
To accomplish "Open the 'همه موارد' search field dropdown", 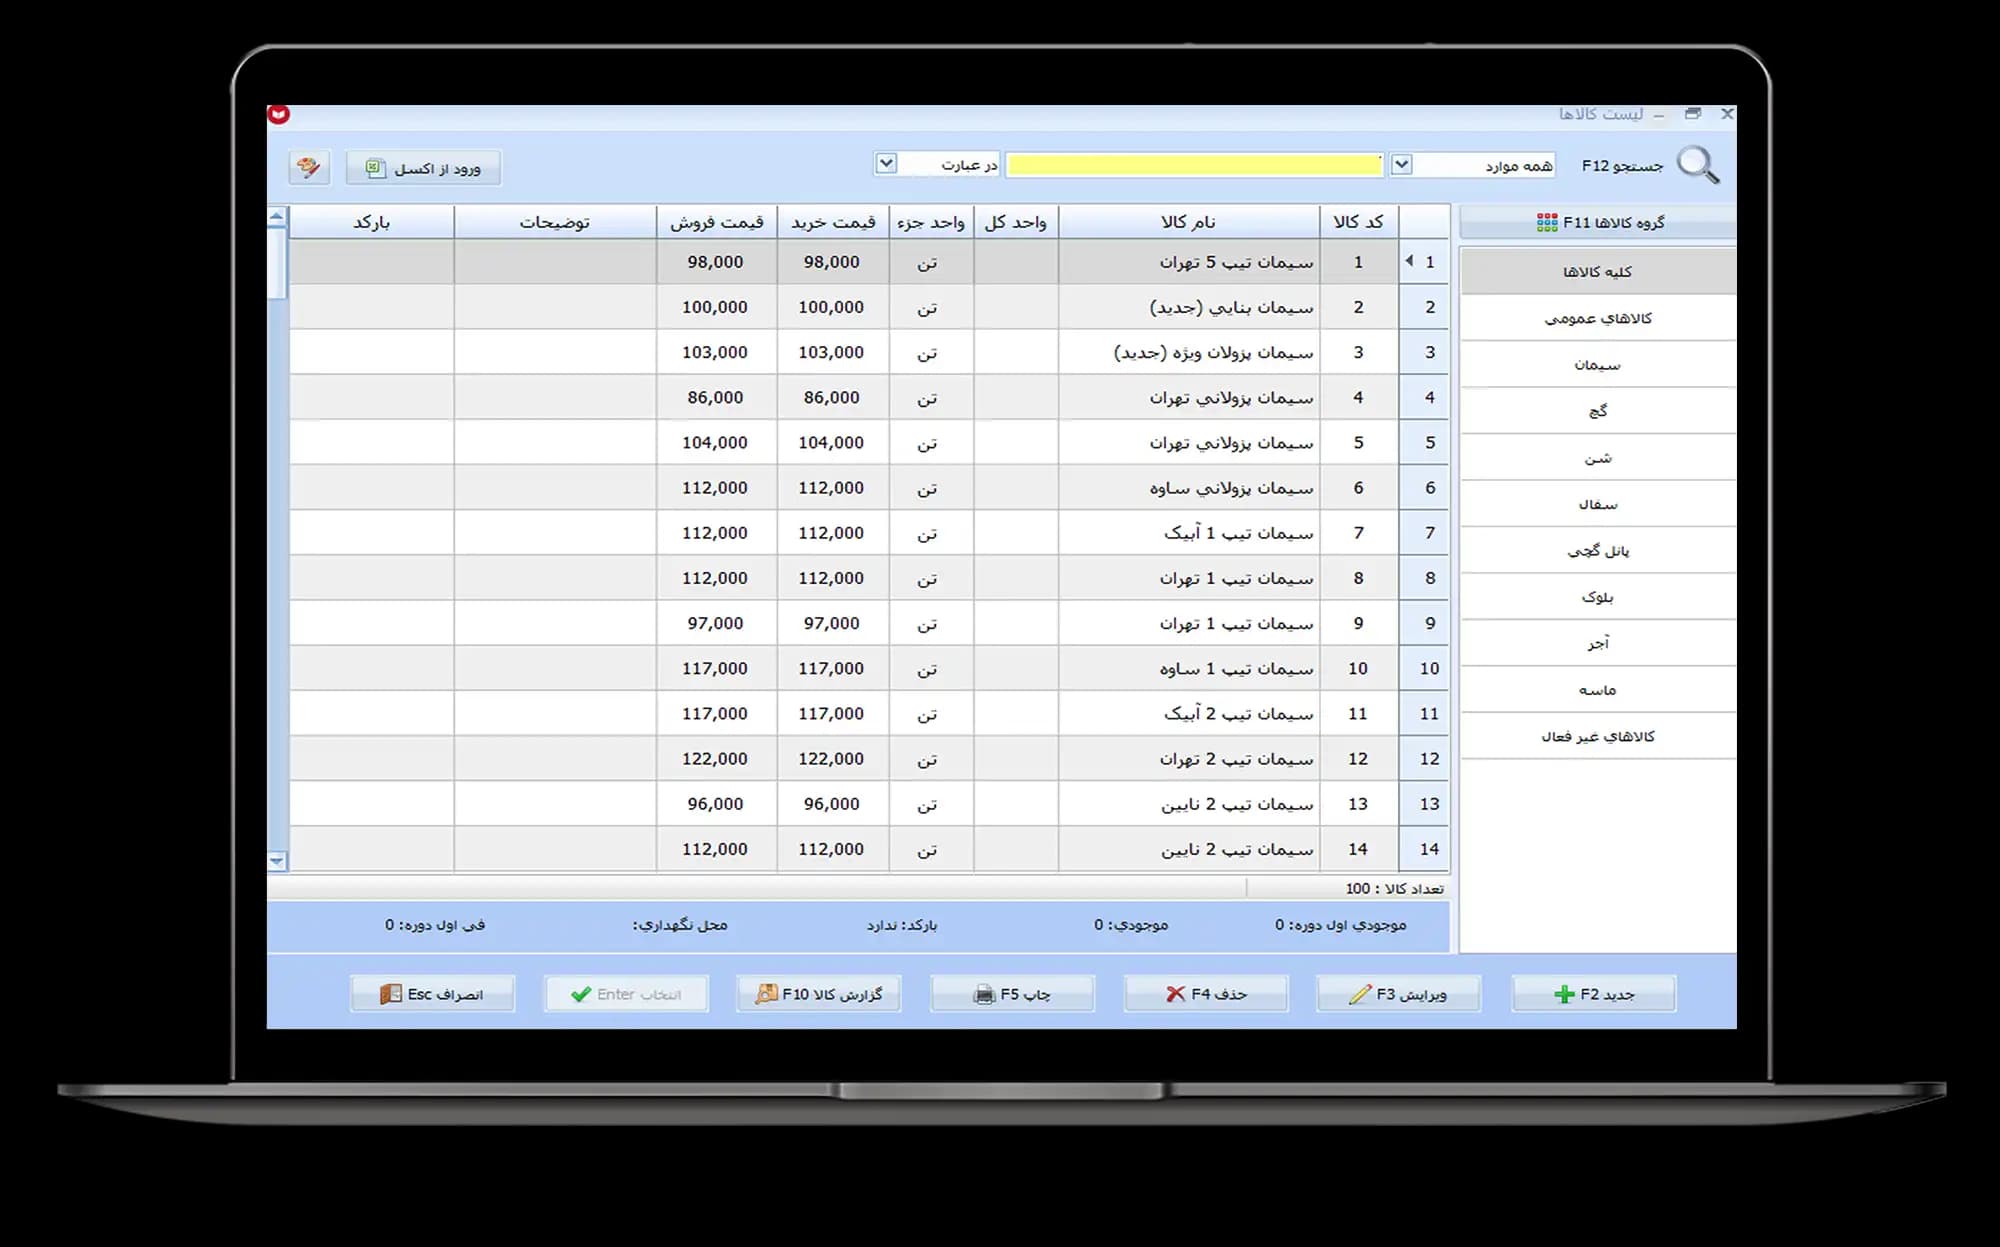I will (x=1401, y=165).
